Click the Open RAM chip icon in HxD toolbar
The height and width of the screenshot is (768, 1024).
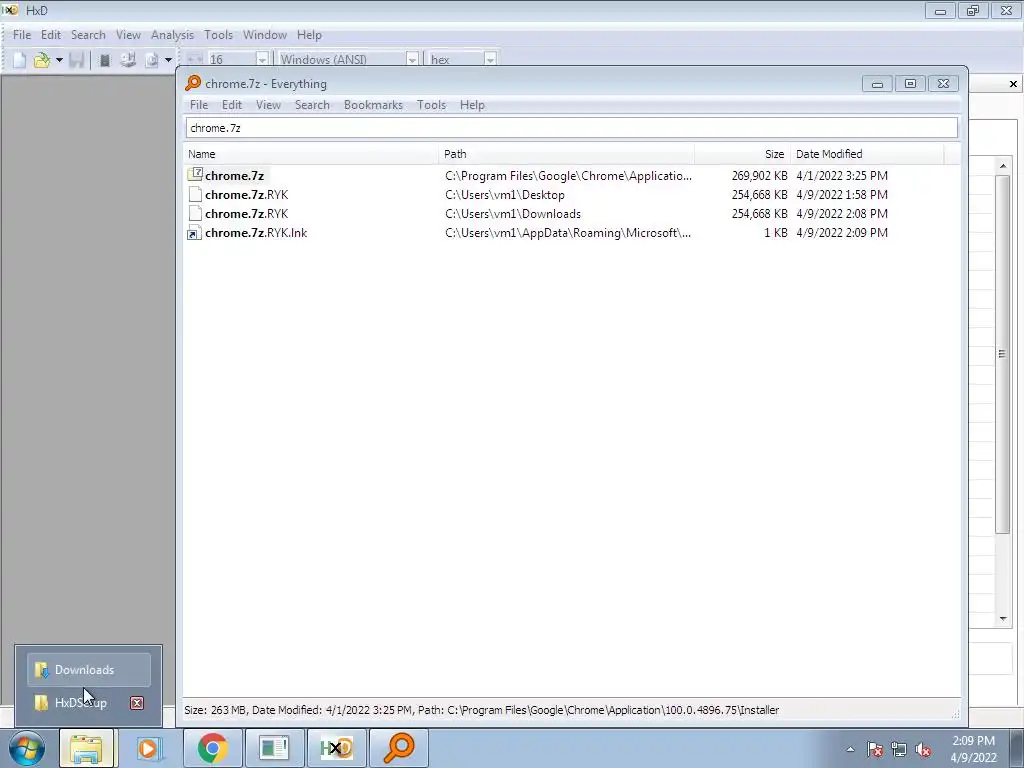(x=104, y=60)
